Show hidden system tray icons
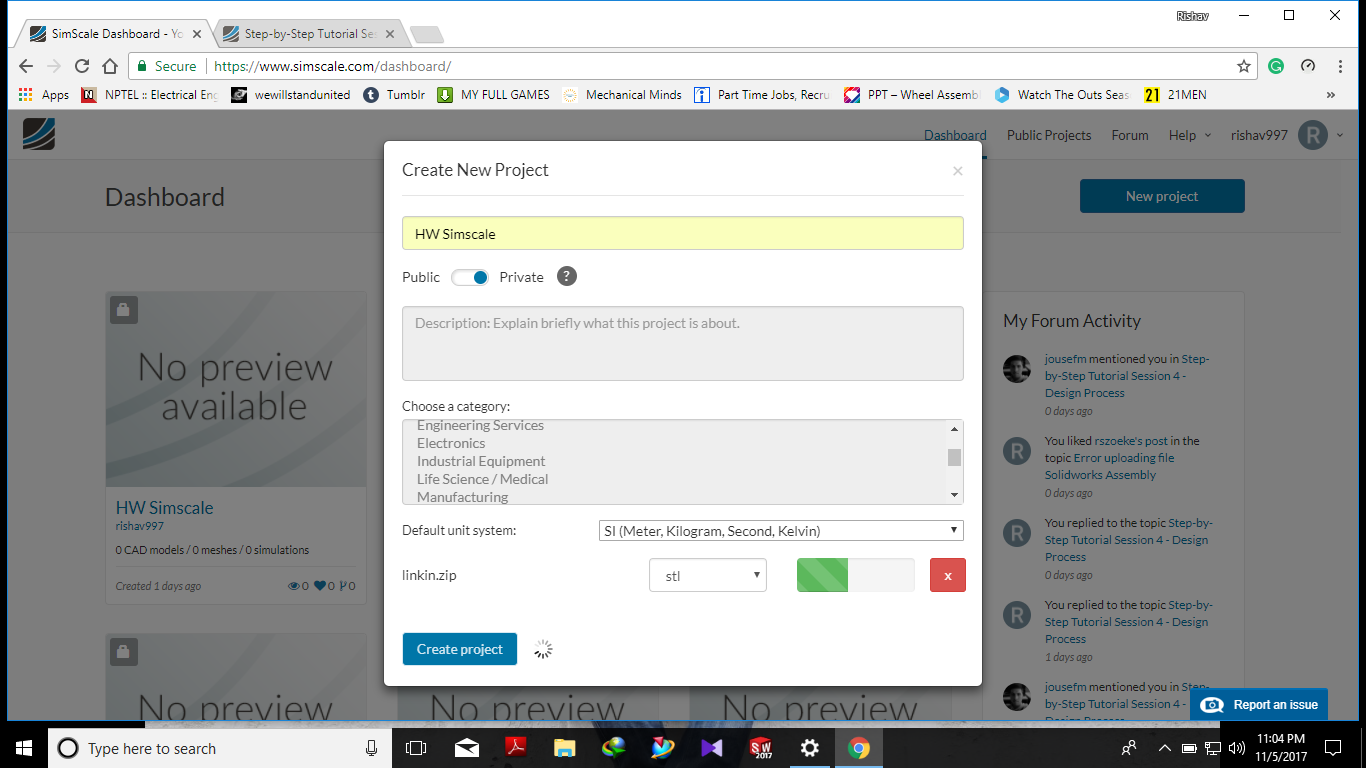The height and width of the screenshot is (768, 1366). tap(1164, 748)
